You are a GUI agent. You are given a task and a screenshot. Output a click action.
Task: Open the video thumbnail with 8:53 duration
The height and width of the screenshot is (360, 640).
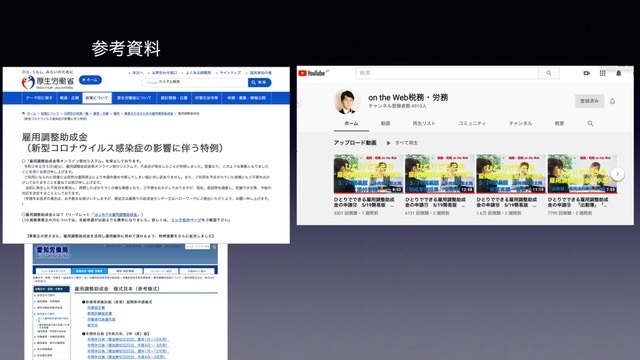[x=368, y=174]
